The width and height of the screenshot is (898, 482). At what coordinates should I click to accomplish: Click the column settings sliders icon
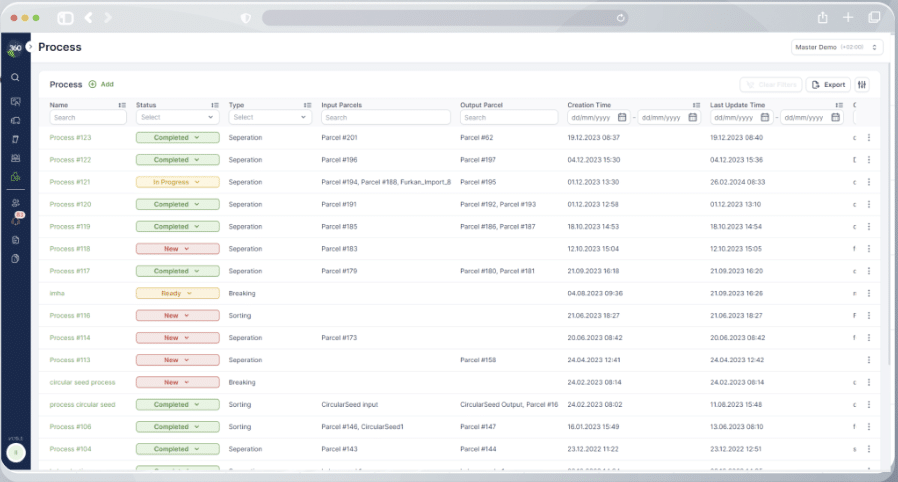coord(863,85)
